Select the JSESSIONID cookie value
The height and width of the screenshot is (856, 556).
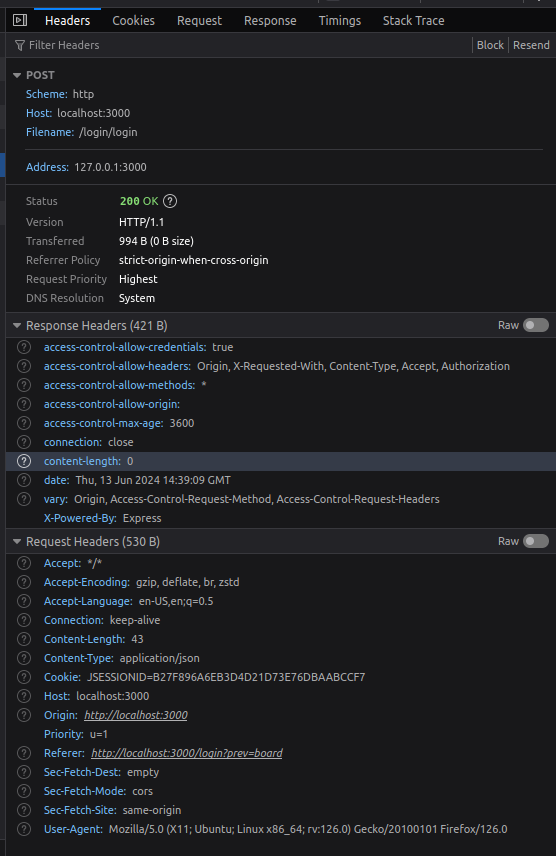pyautogui.click(x=226, y=677)
